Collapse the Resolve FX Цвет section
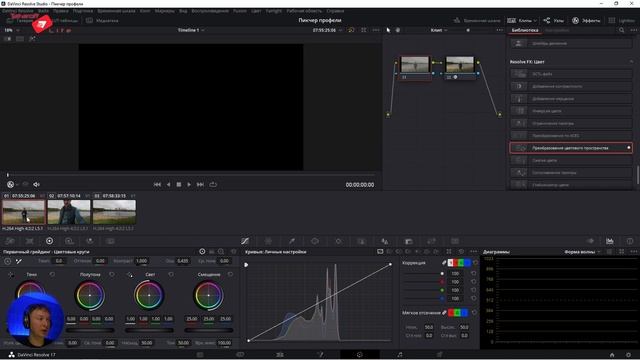Image resolution: width=640 pixels, height=360 pixels. pyautogui.click(x=631, y=62)
